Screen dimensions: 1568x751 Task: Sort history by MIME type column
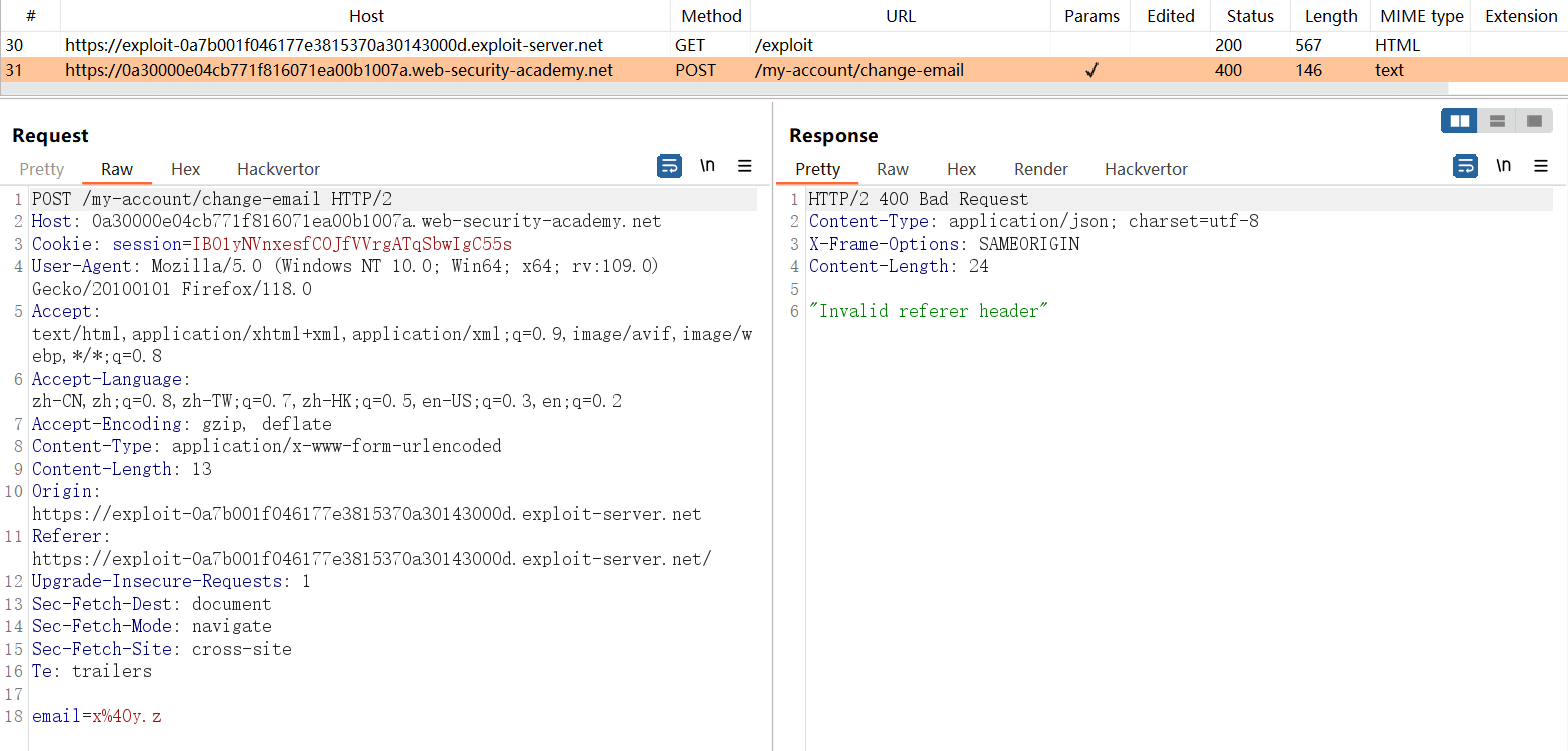[x=1421, y=16]
